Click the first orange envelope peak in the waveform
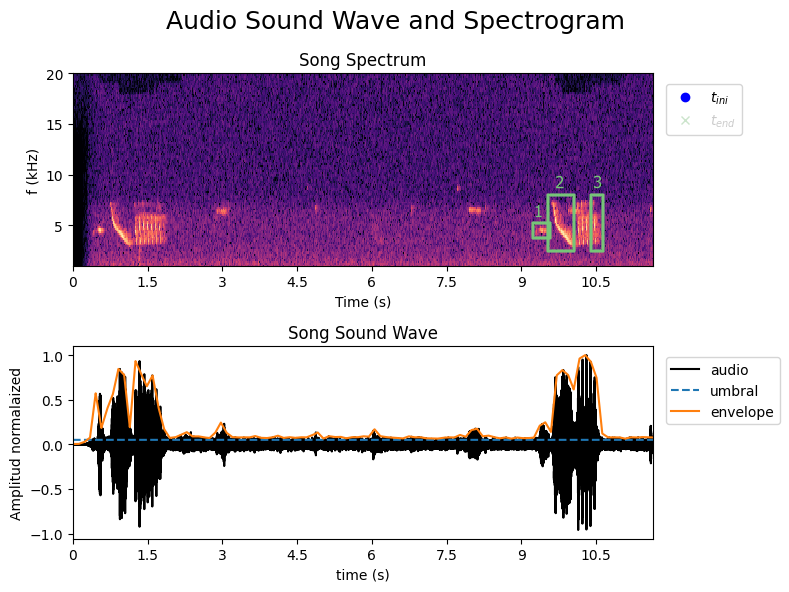This screenshot has height=592, width=789. (135, 361)
